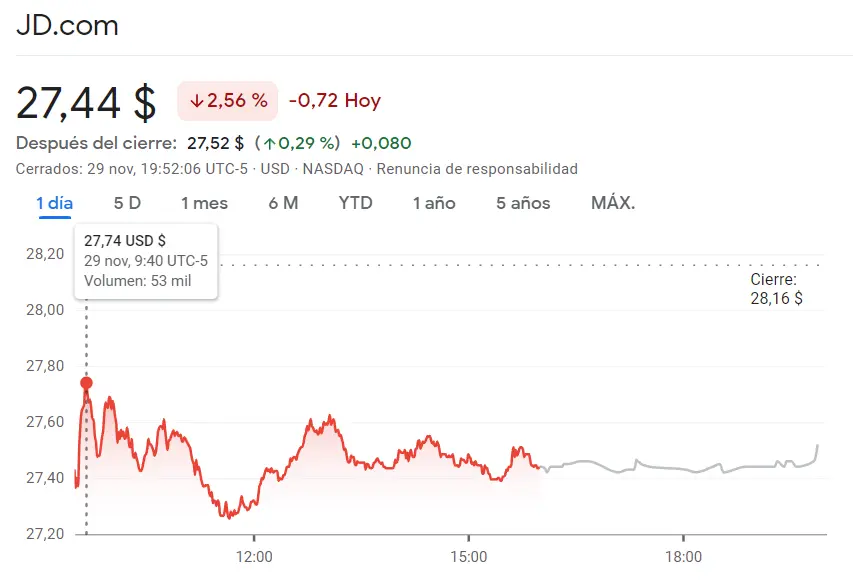This screenshot has height=583, width=853.
Task: Switch to the 5 D timeframe tab
Action: (x=127, y=203)
